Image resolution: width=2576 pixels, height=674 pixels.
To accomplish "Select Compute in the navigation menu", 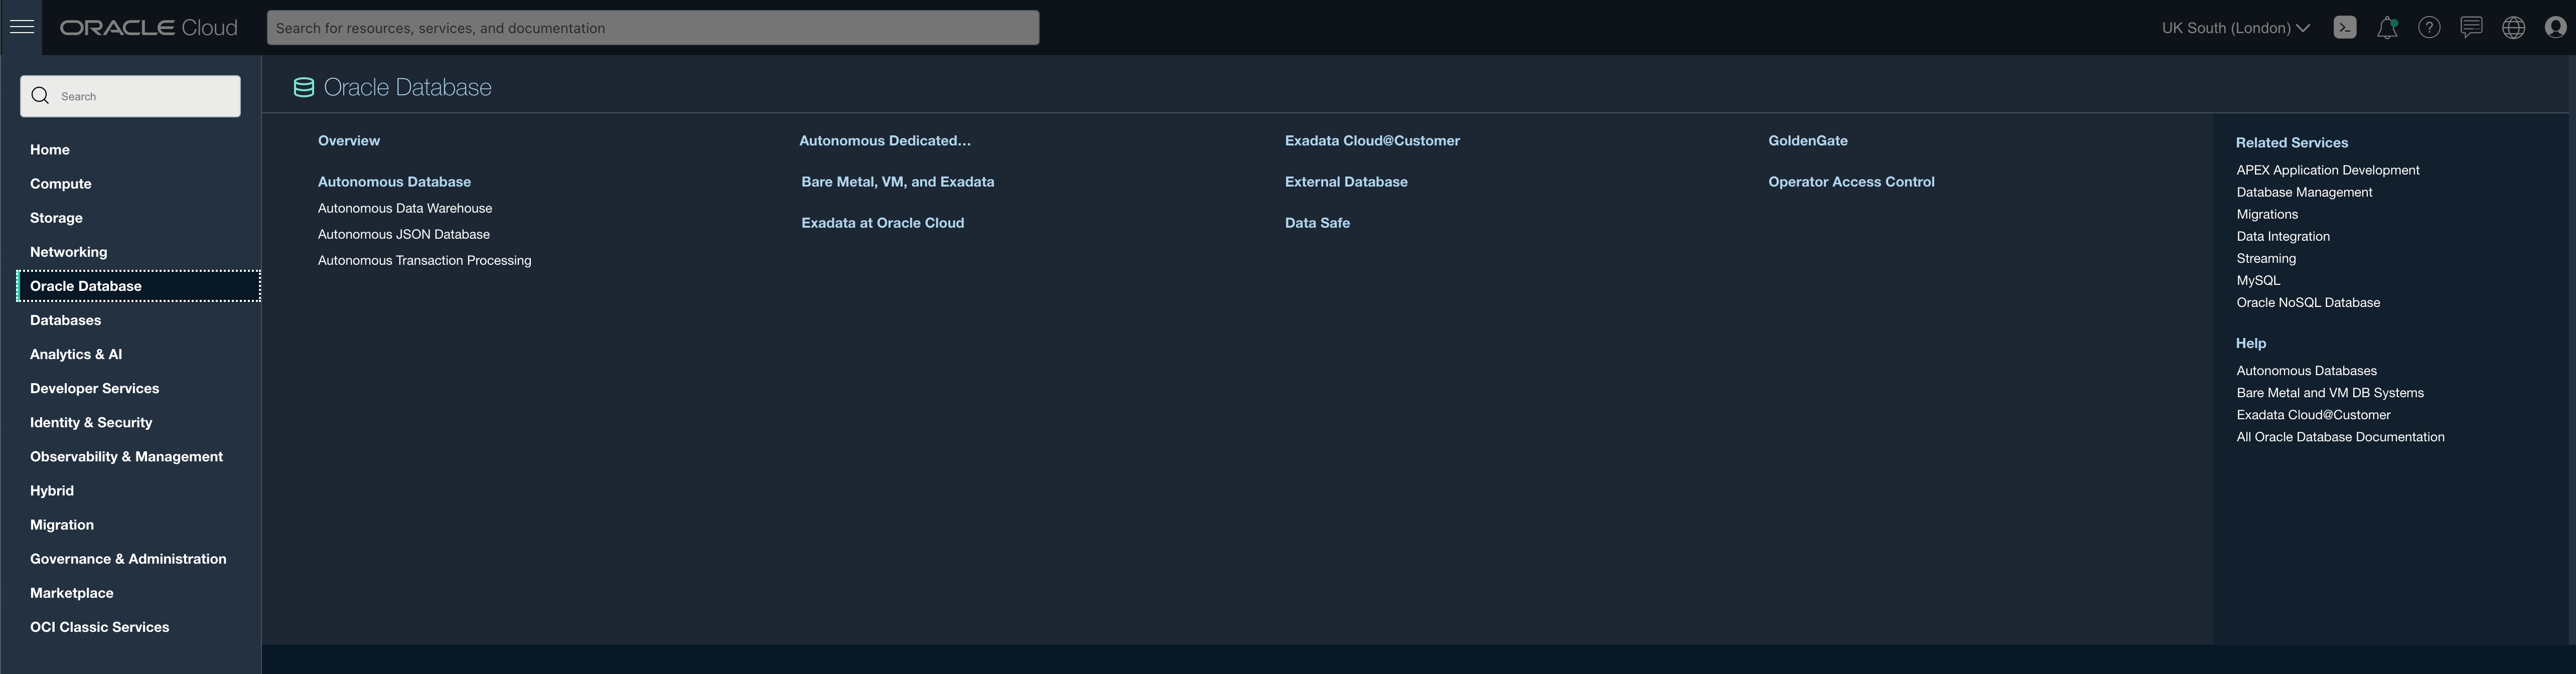I will tap(61, 184).
